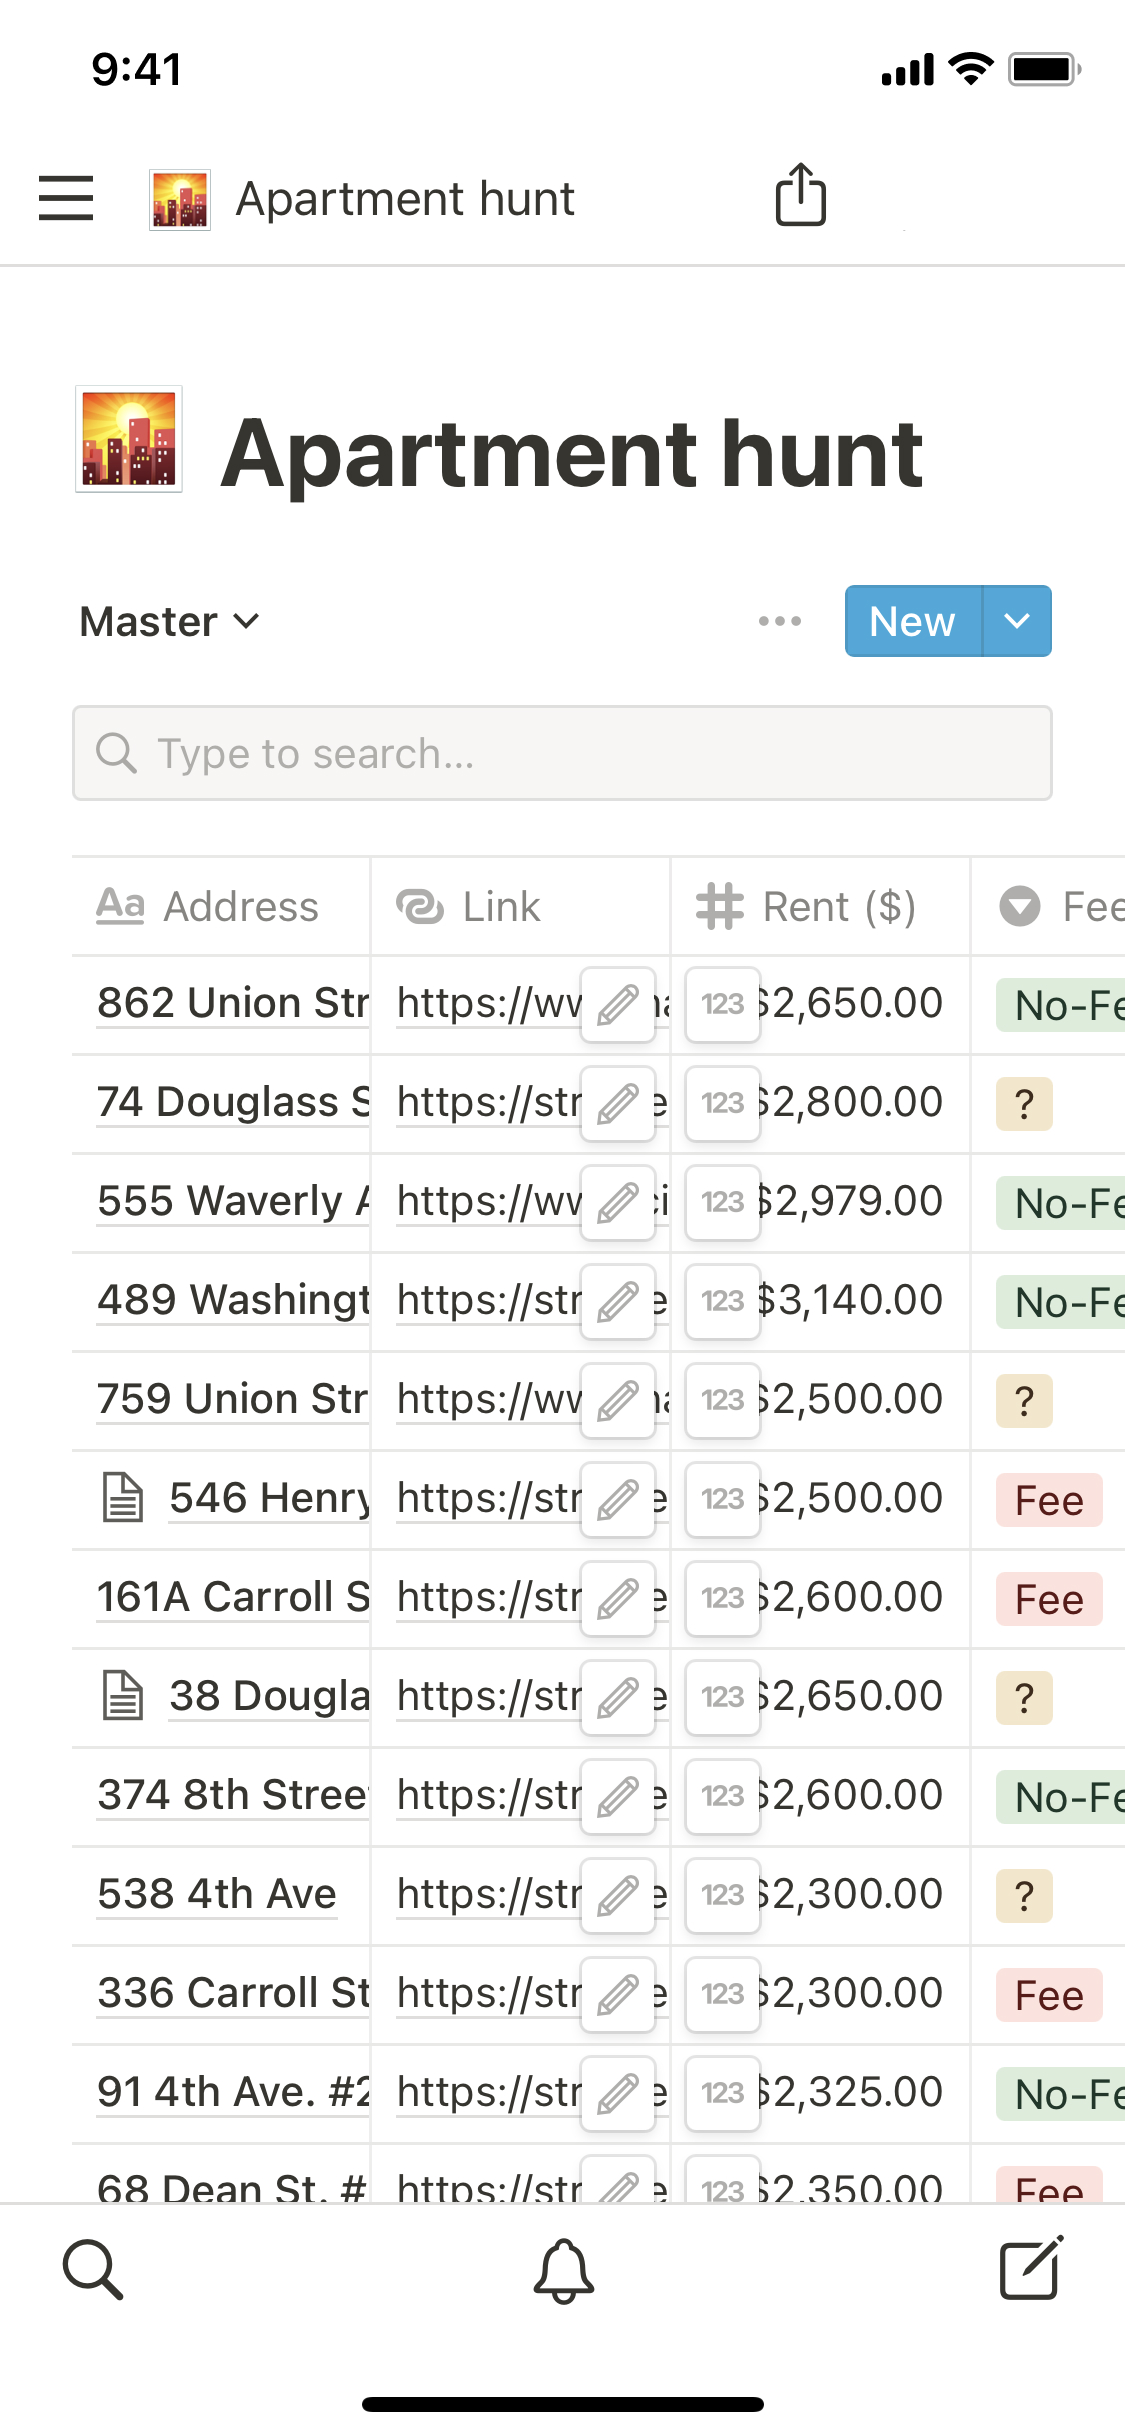Tap the Type to search field
Screen dimensions: 1125x2436
pyautogui.click(x=562, y=753)
